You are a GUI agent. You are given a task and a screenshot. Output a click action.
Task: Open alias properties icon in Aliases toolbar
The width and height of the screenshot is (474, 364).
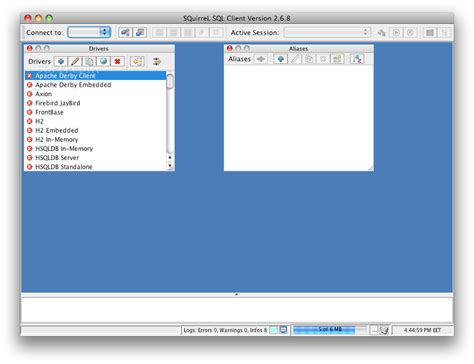[337, 59]
